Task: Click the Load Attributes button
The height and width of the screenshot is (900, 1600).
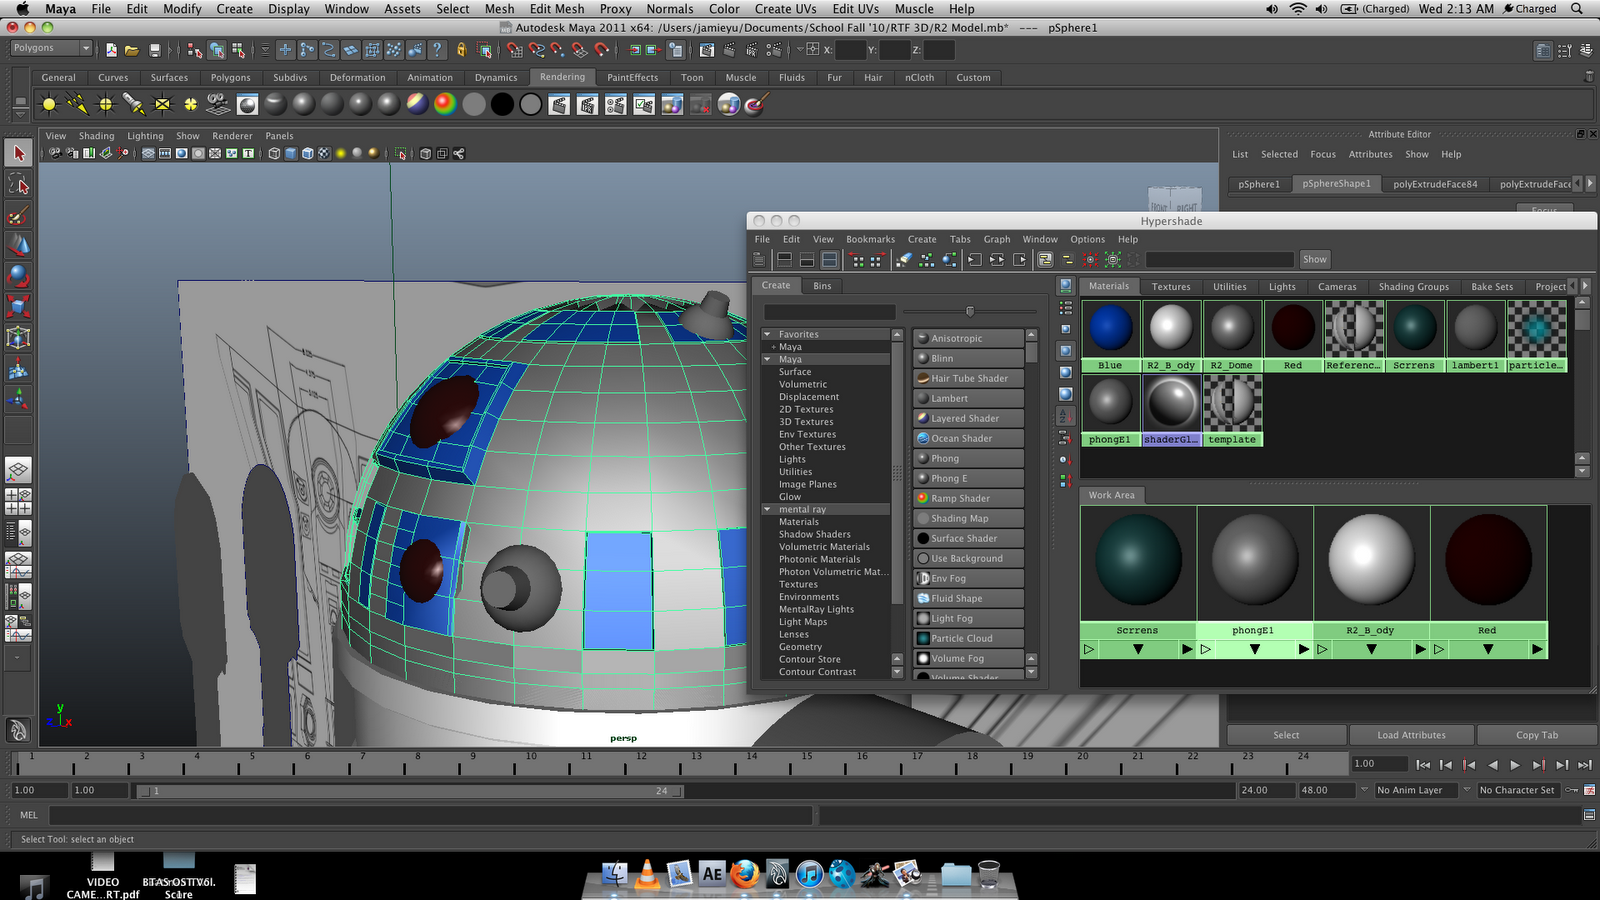Action: coord(1410,735)
